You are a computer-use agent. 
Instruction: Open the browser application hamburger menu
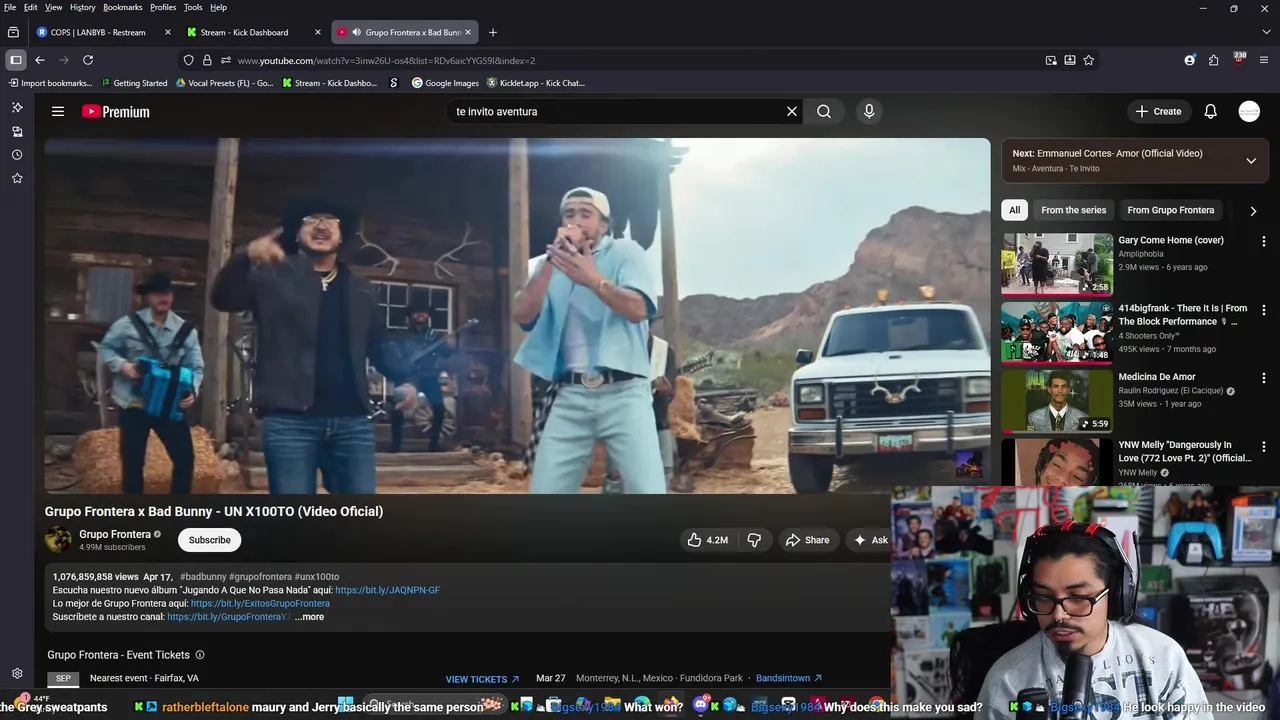coord(1264,60)
